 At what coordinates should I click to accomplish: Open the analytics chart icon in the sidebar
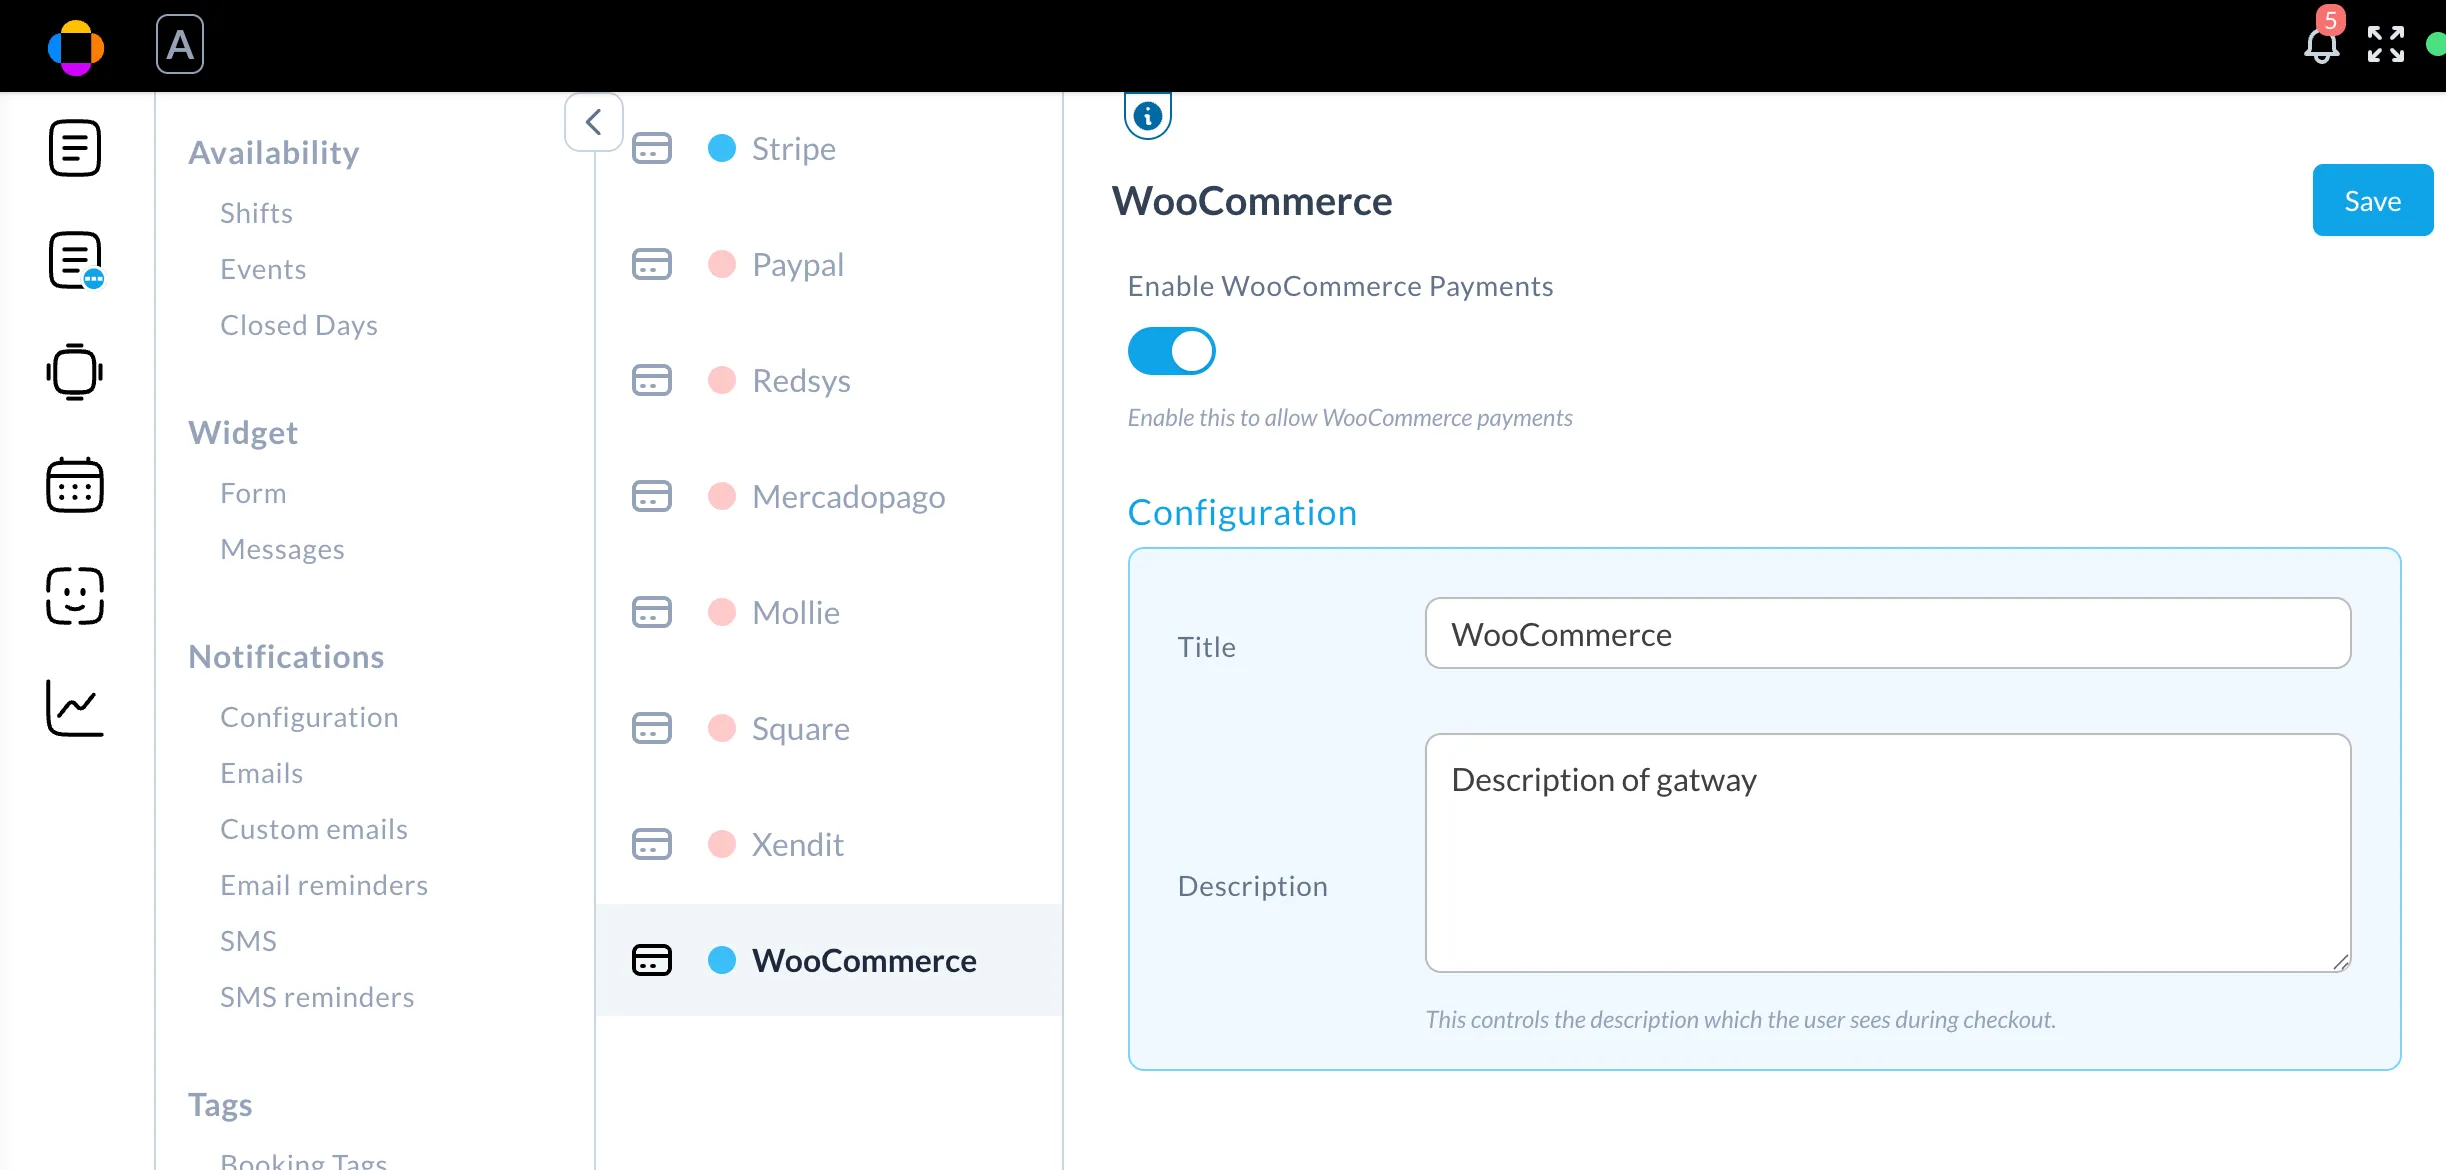pos(75,708)
